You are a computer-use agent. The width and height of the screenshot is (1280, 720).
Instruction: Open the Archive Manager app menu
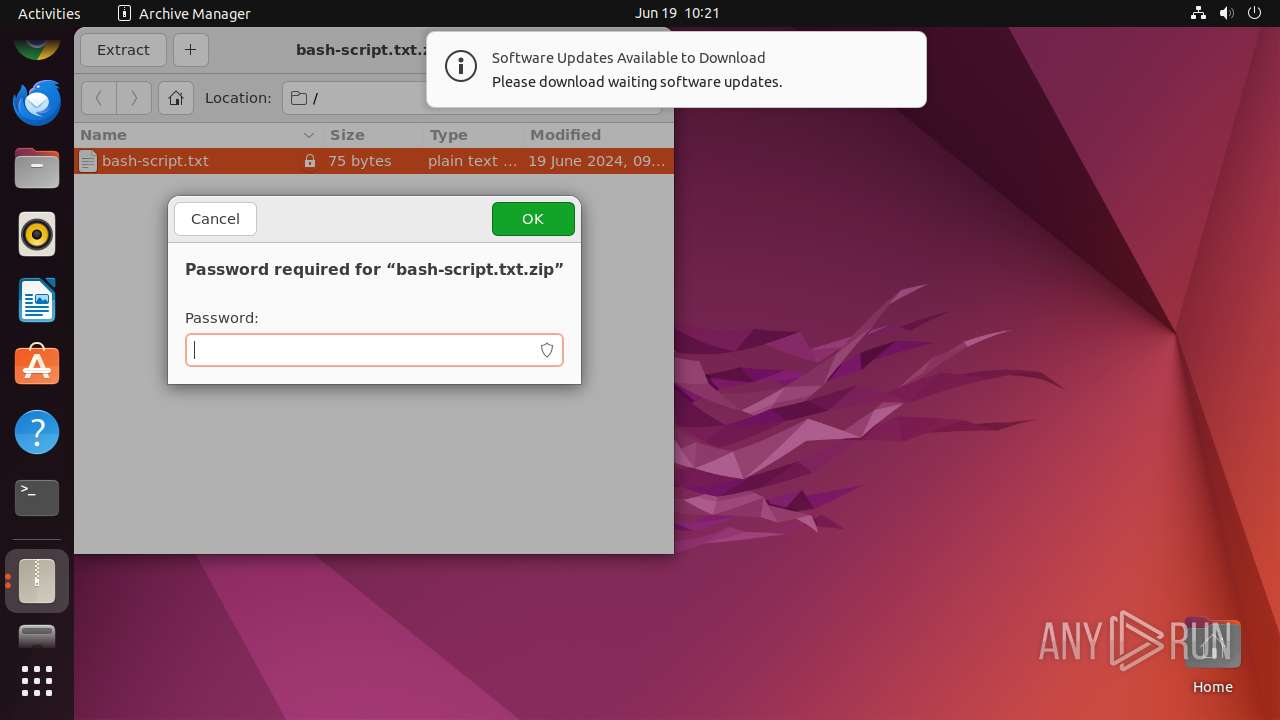click(184, 13)
